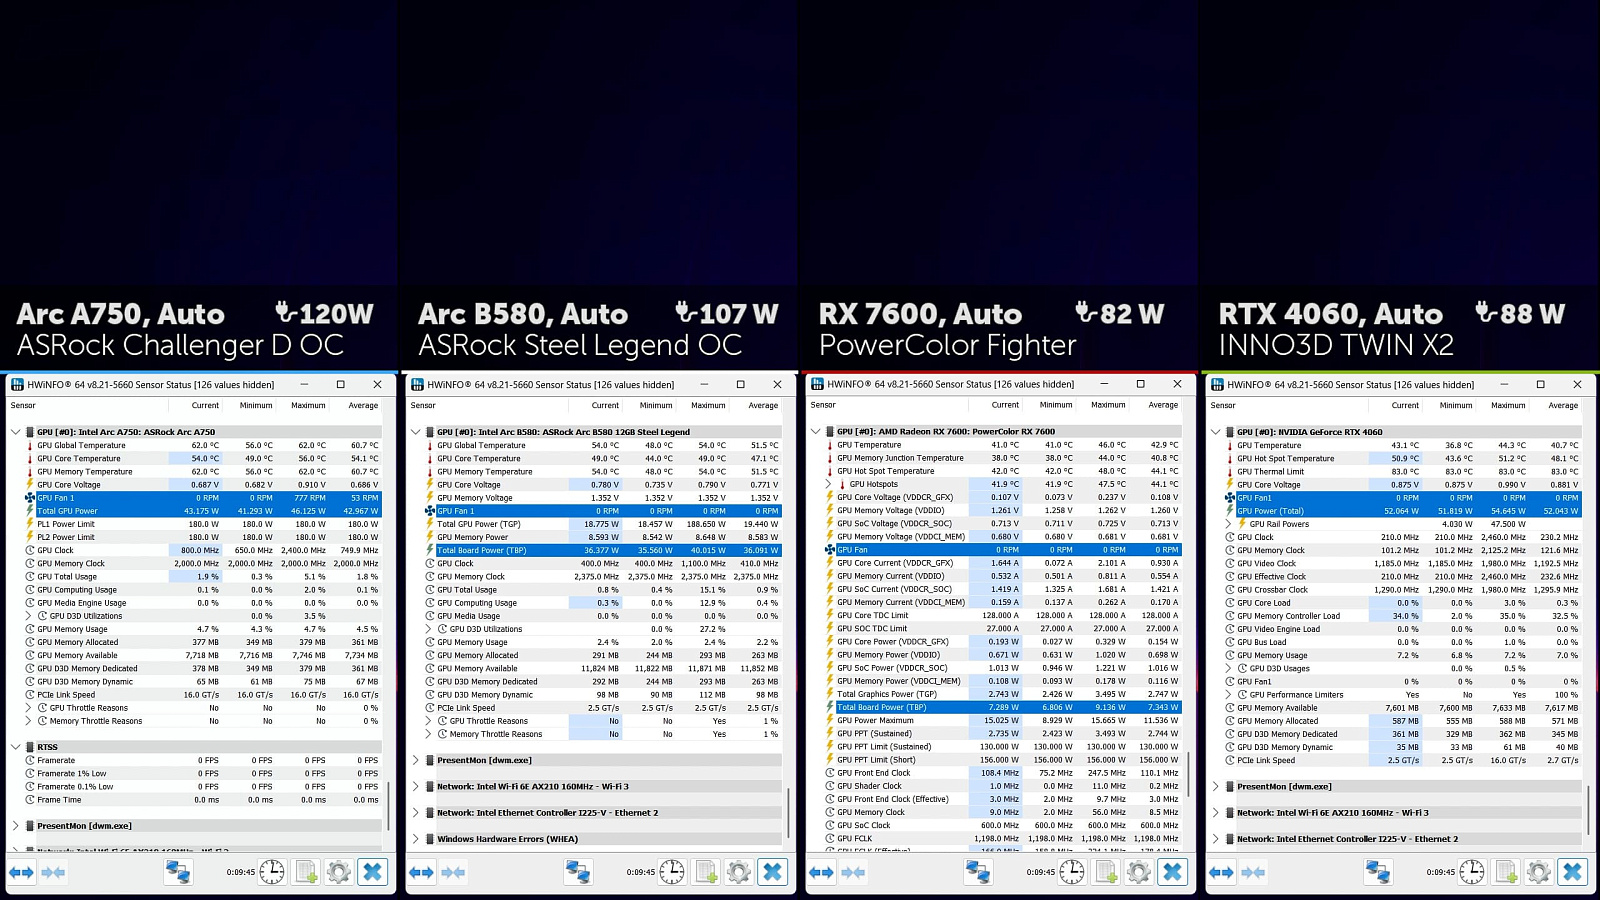1600x900 pixels.
Task: Click blue X close-sensors icon in RX 7600 window
Action: click(1172, 872)
